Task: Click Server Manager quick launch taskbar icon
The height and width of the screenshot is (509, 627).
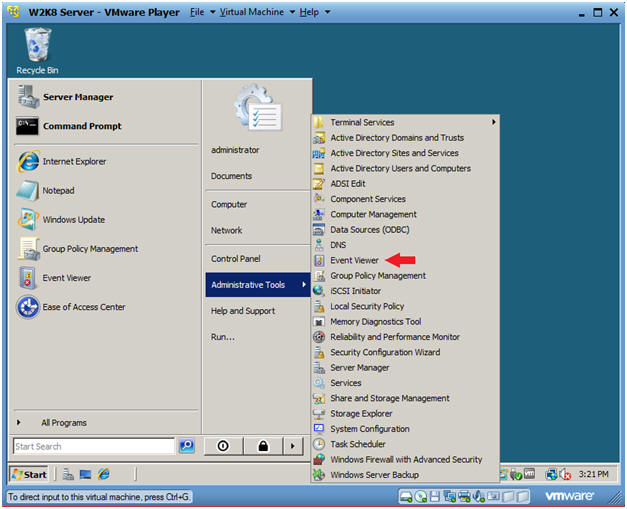Action: [68, 474]
